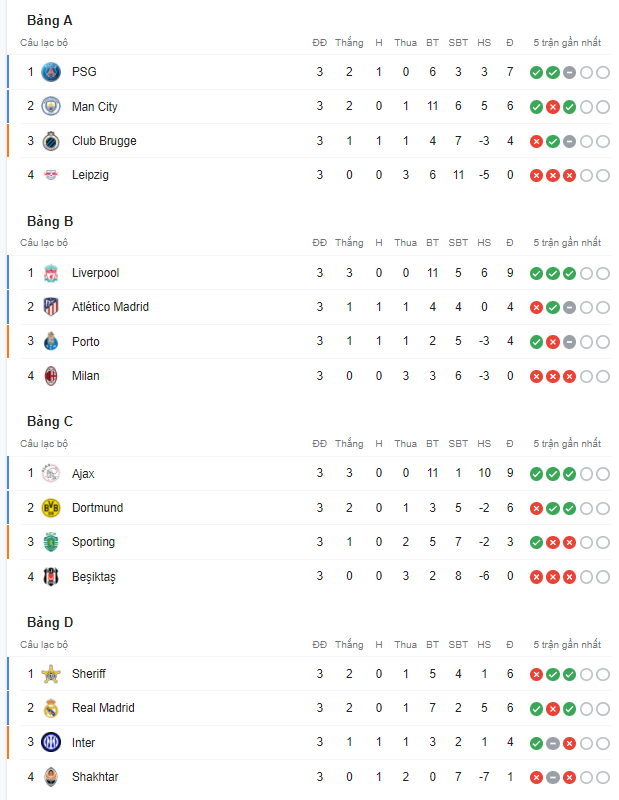Open the Beşiktaş team link
The height and width of the screenshot is (800, 619).
click(94, 577)
